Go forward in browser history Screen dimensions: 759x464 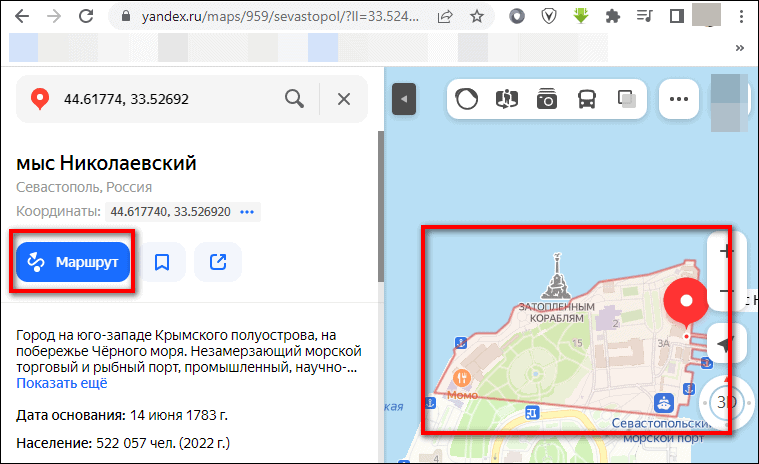click(54, 16)
